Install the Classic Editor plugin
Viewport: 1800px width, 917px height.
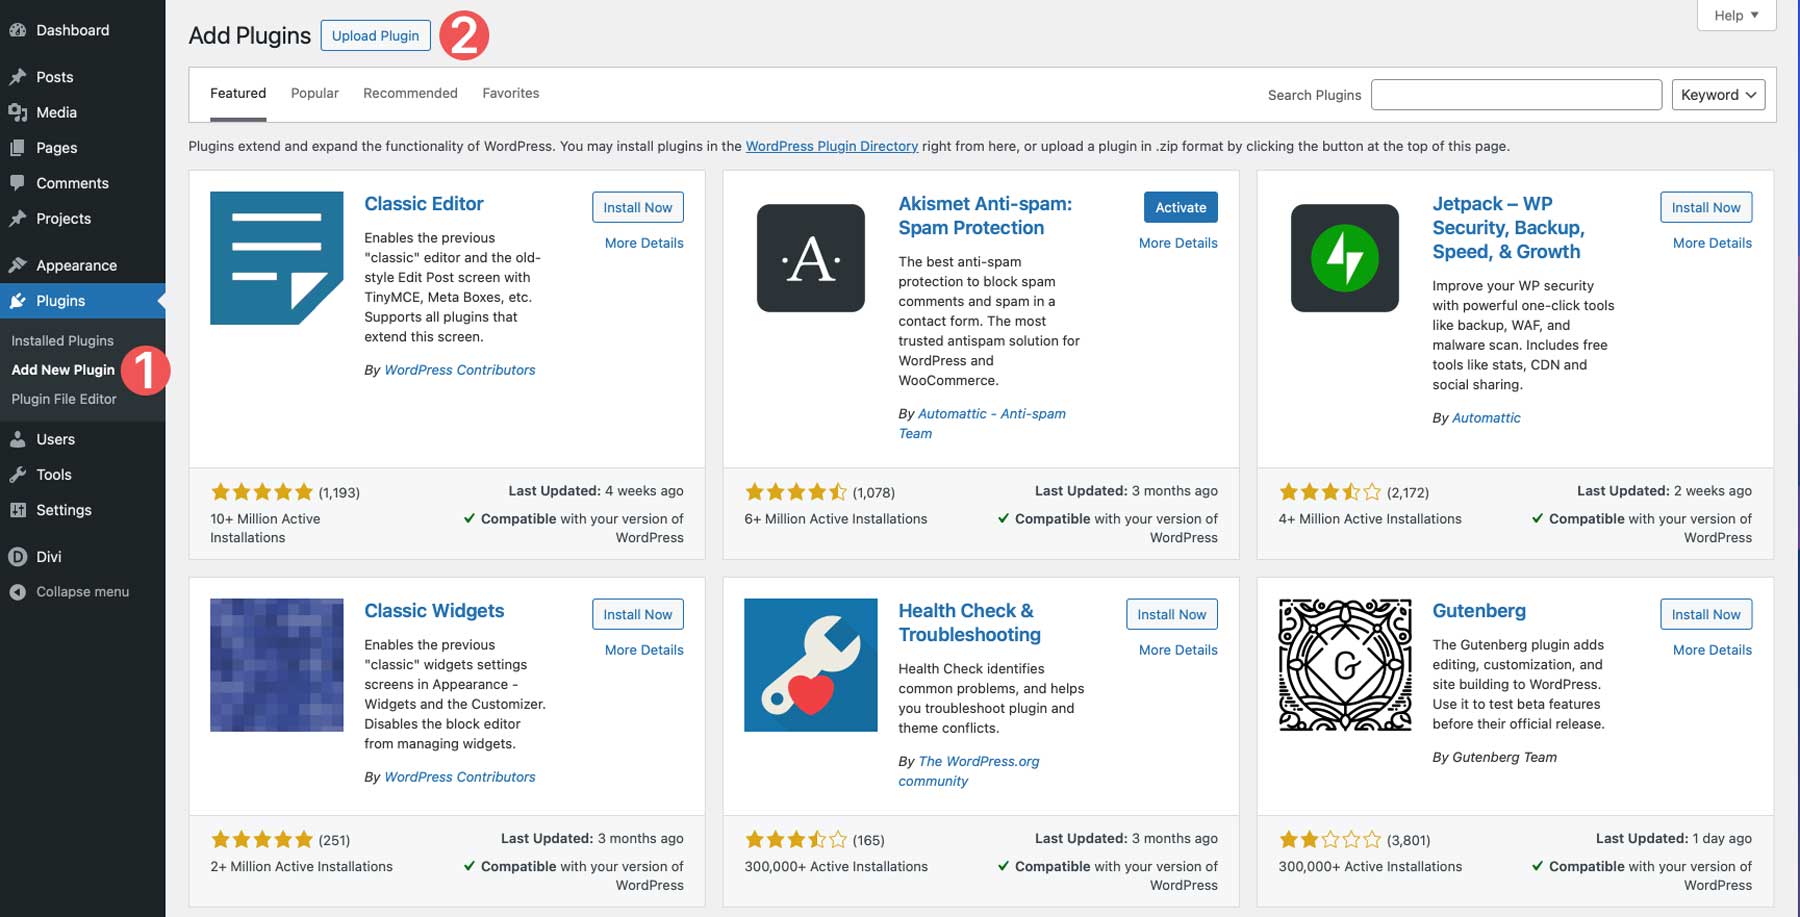[x=638, y=208]
